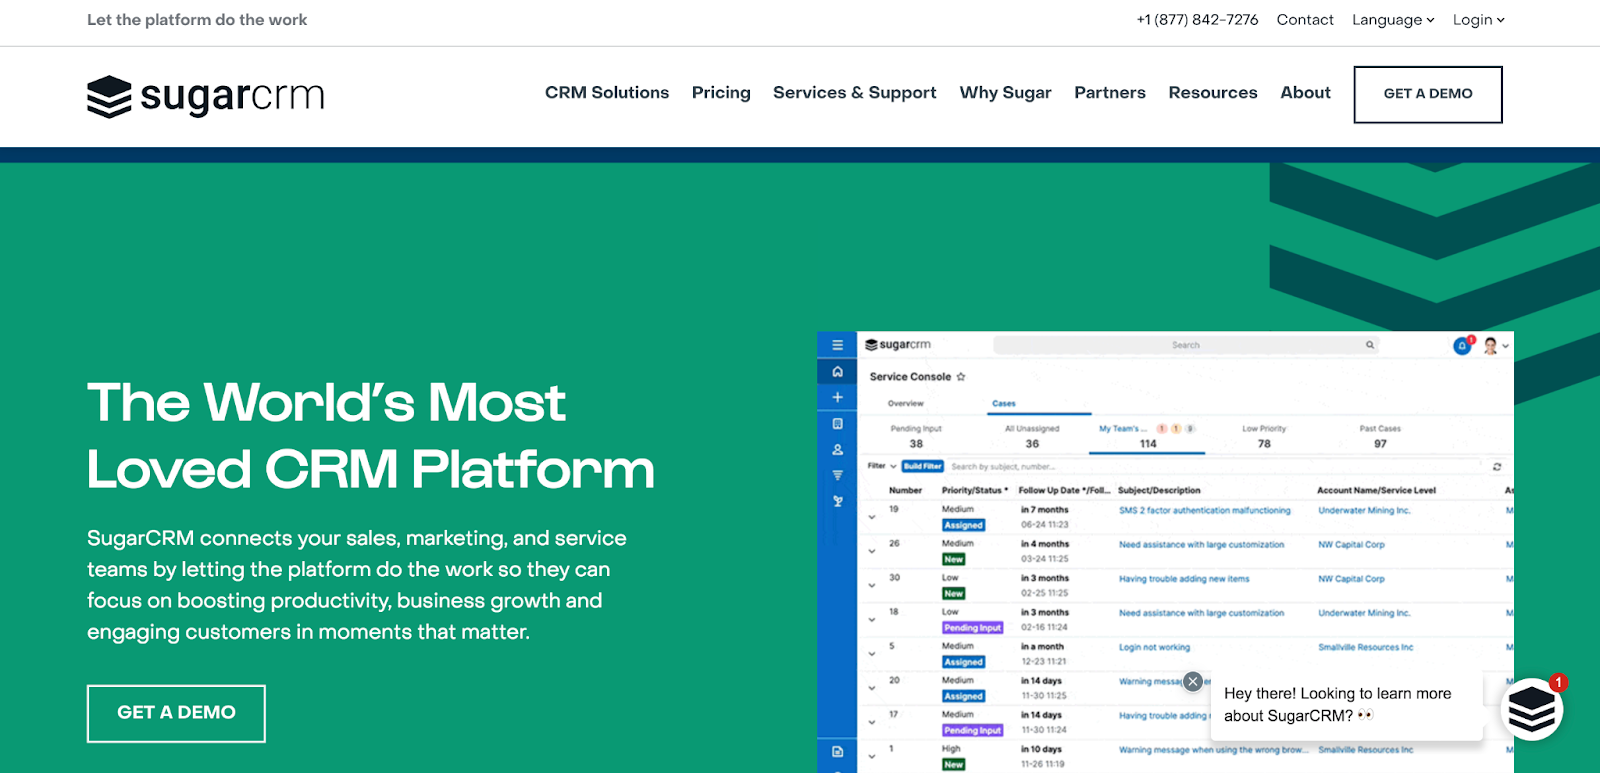Select the My Team's 114 tile
Image resolution: width=1600 pixels, height=773 pixels.
point(1147,436)
